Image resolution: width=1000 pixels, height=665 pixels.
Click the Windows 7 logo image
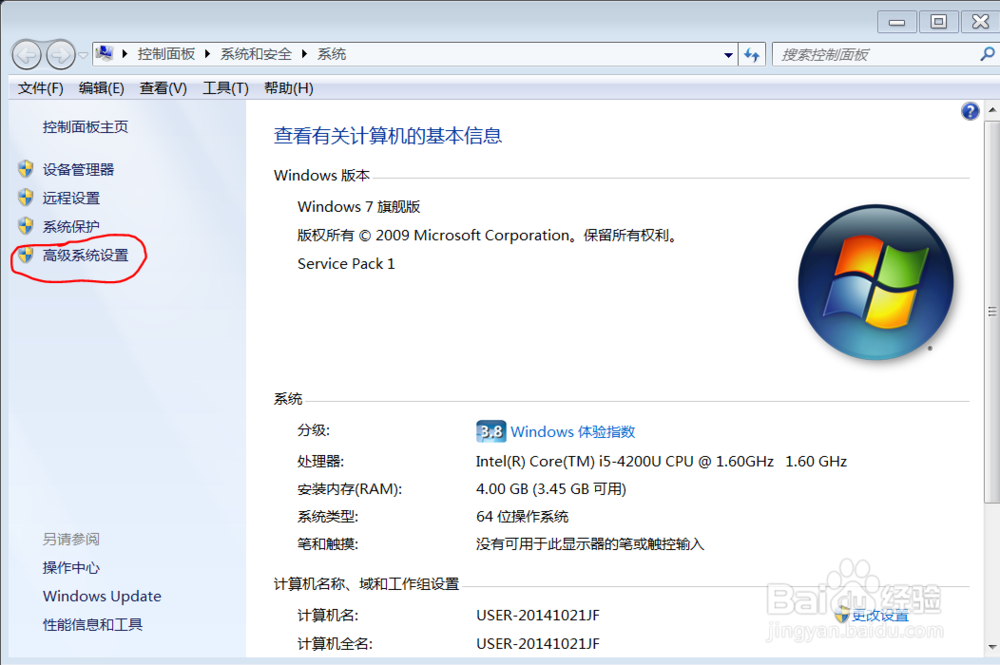click(876, 282)
